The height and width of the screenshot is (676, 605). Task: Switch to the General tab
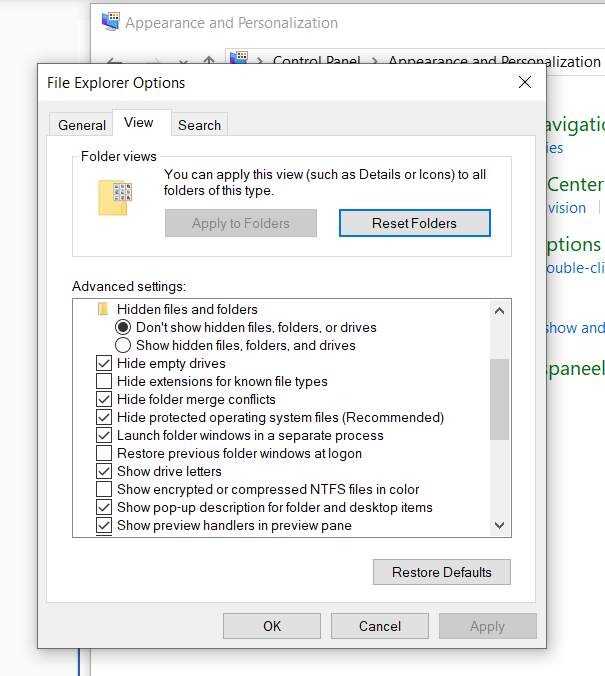(82, 125)
